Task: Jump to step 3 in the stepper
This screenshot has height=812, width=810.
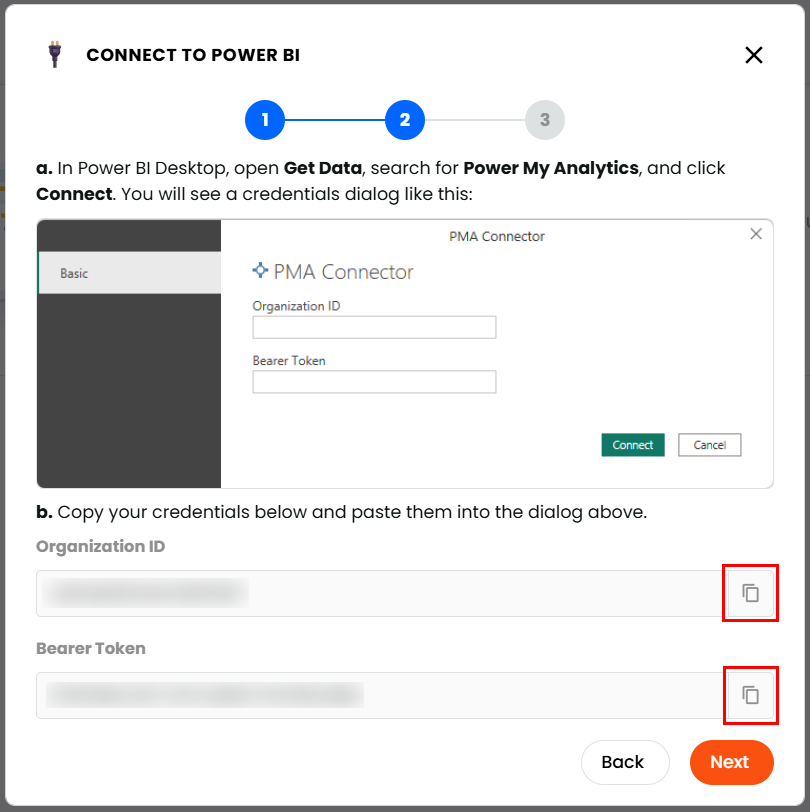Action: [545, 120]
